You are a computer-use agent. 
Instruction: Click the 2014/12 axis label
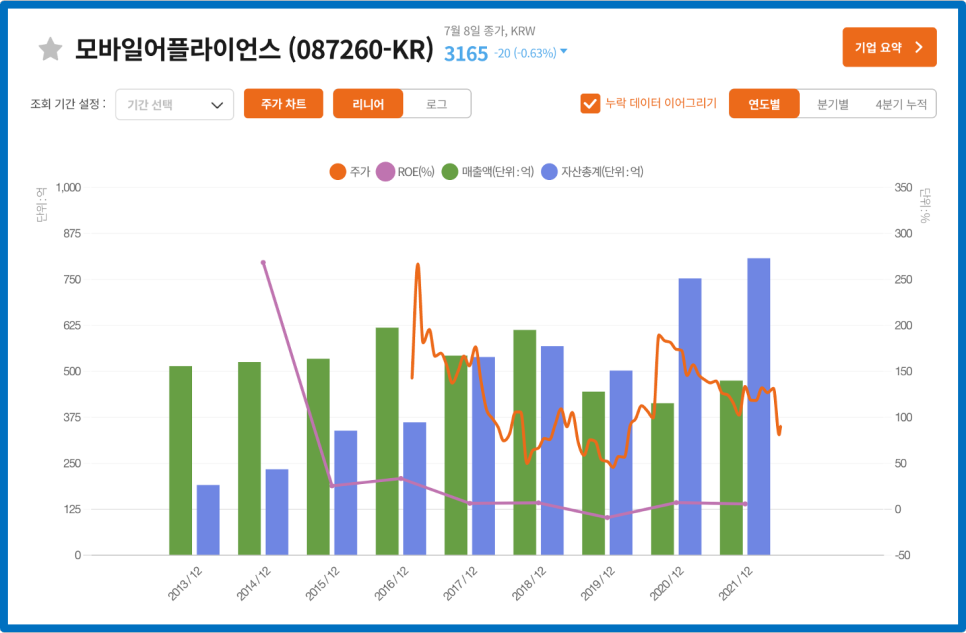254,583
